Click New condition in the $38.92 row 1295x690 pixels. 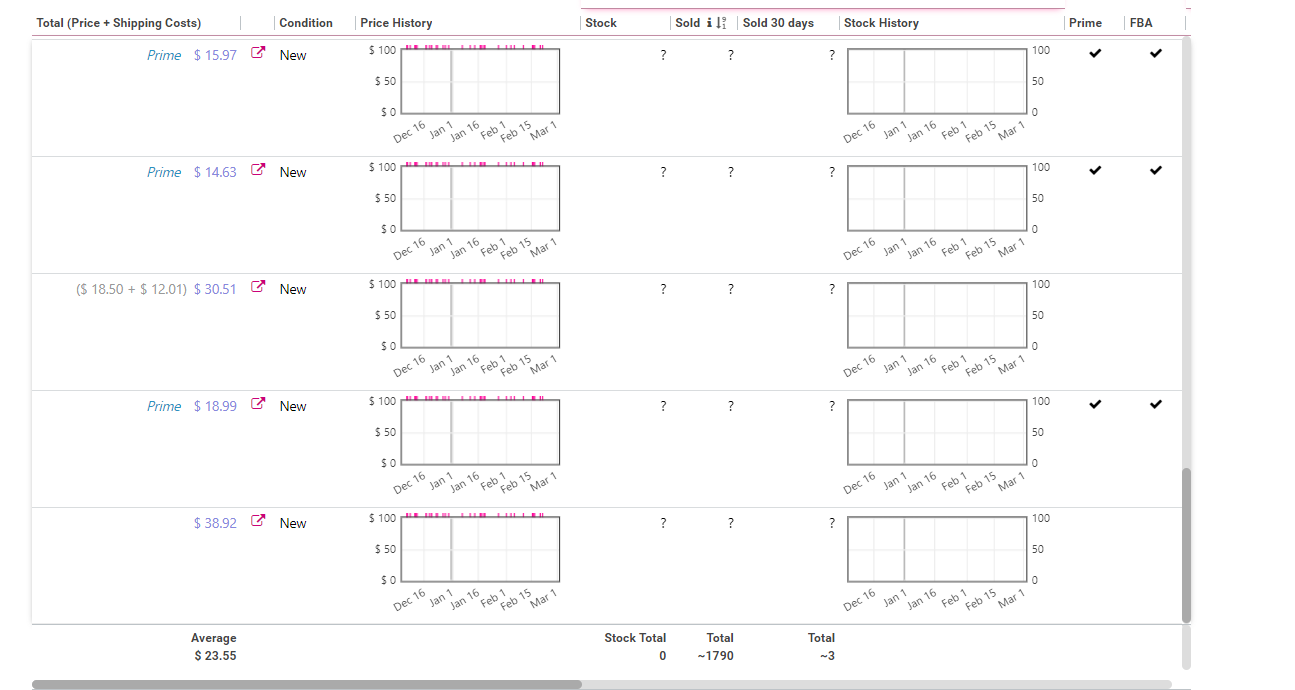[293, 523]
